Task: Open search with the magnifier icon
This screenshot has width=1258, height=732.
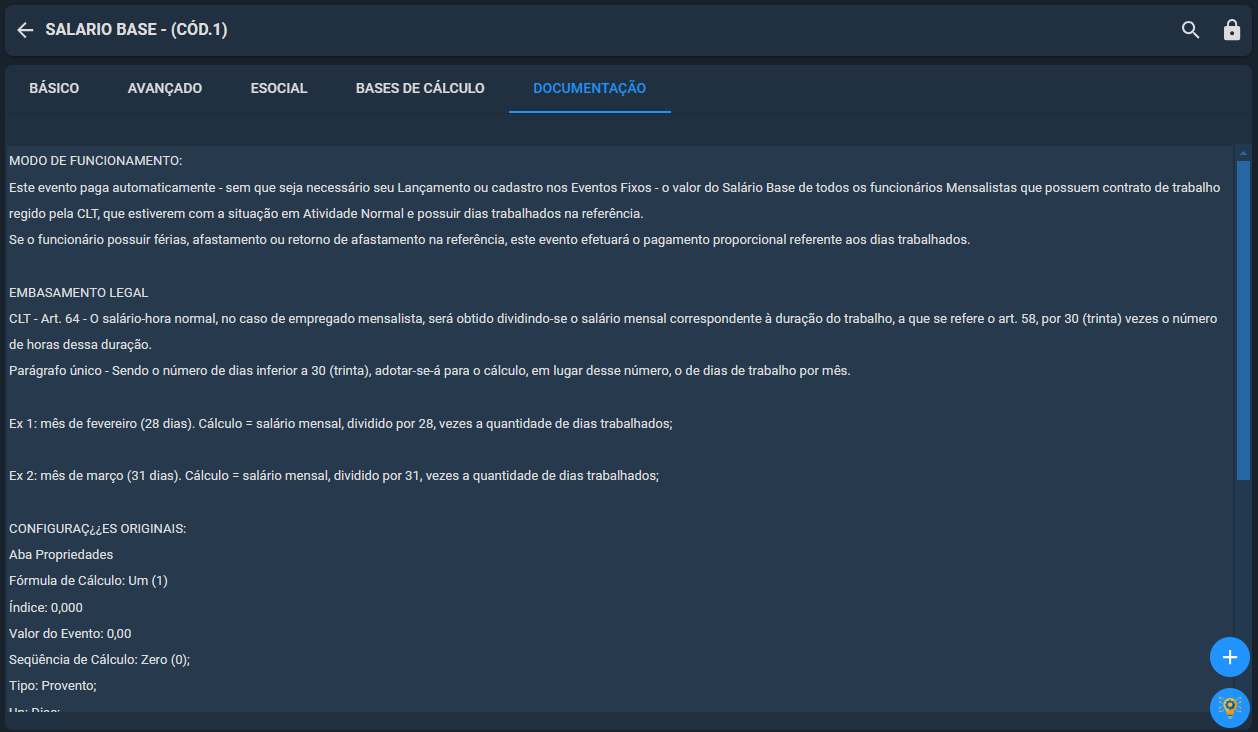Action: (1190, 30)
